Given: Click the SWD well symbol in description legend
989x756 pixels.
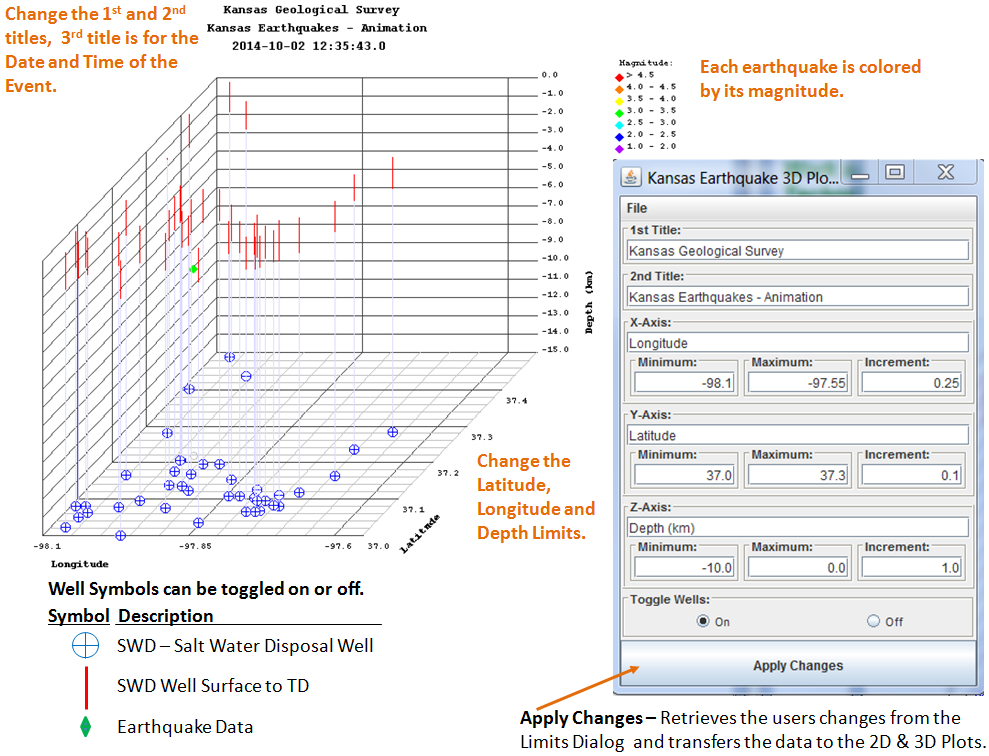Looking at the screenshot, I should 85,646.
